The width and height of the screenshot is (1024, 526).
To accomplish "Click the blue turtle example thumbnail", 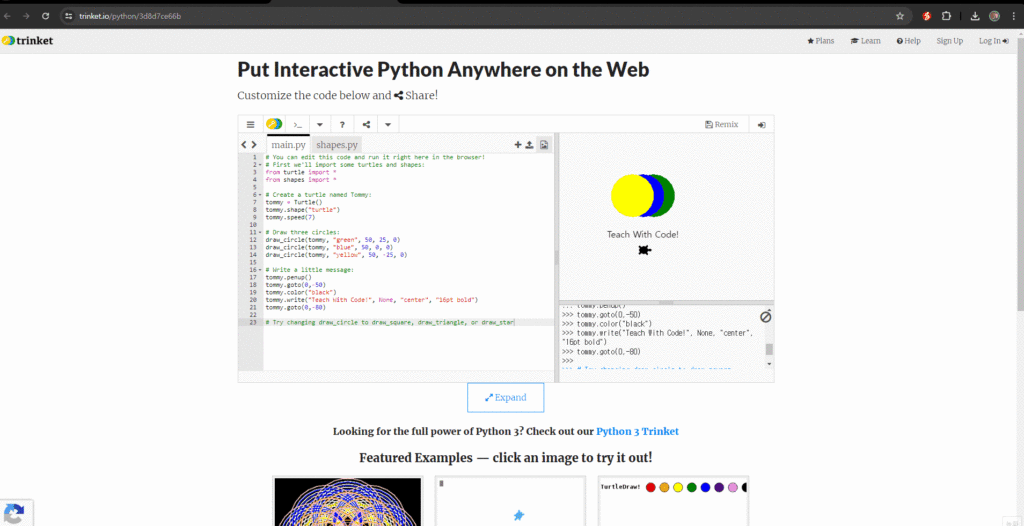I will 510,501.
